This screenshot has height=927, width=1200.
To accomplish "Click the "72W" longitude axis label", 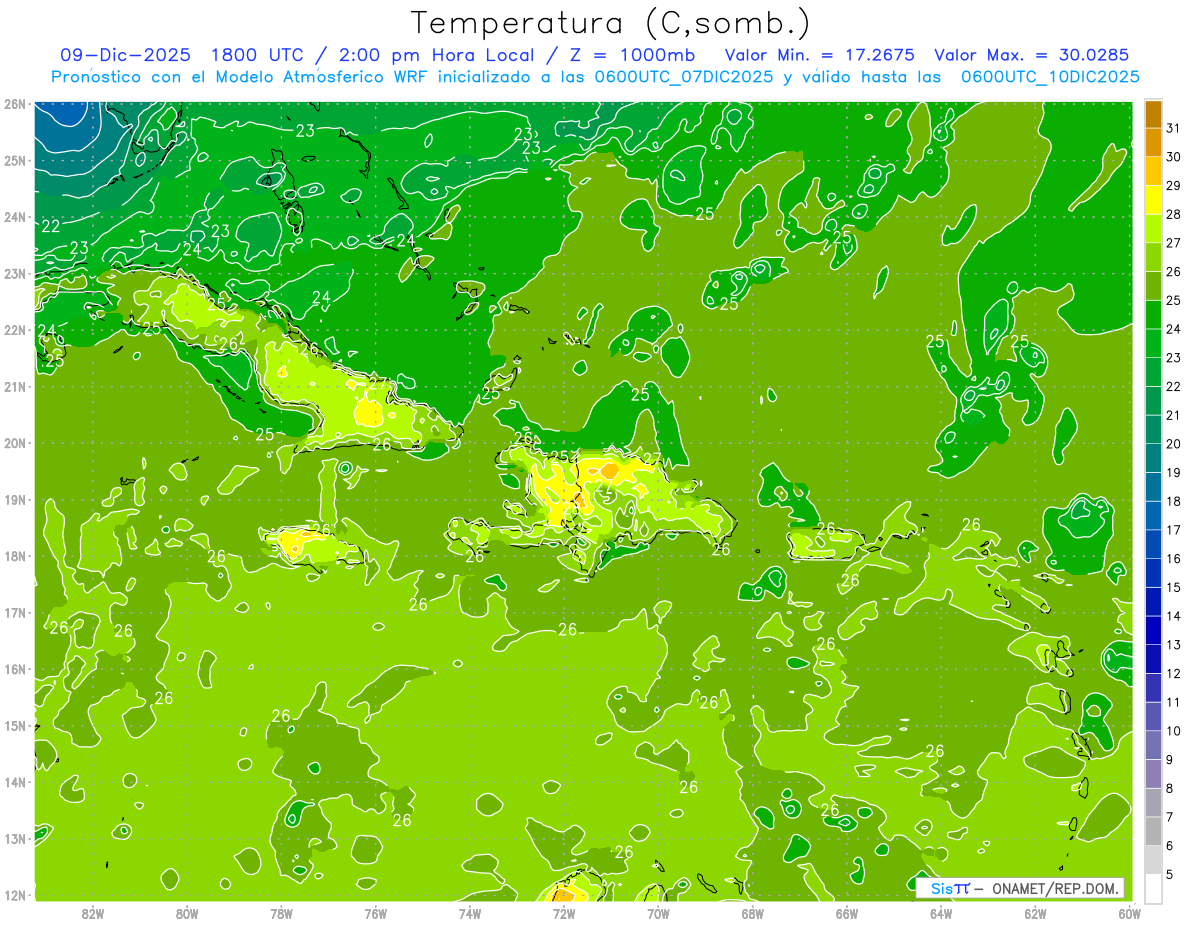I will pos(564,913).
